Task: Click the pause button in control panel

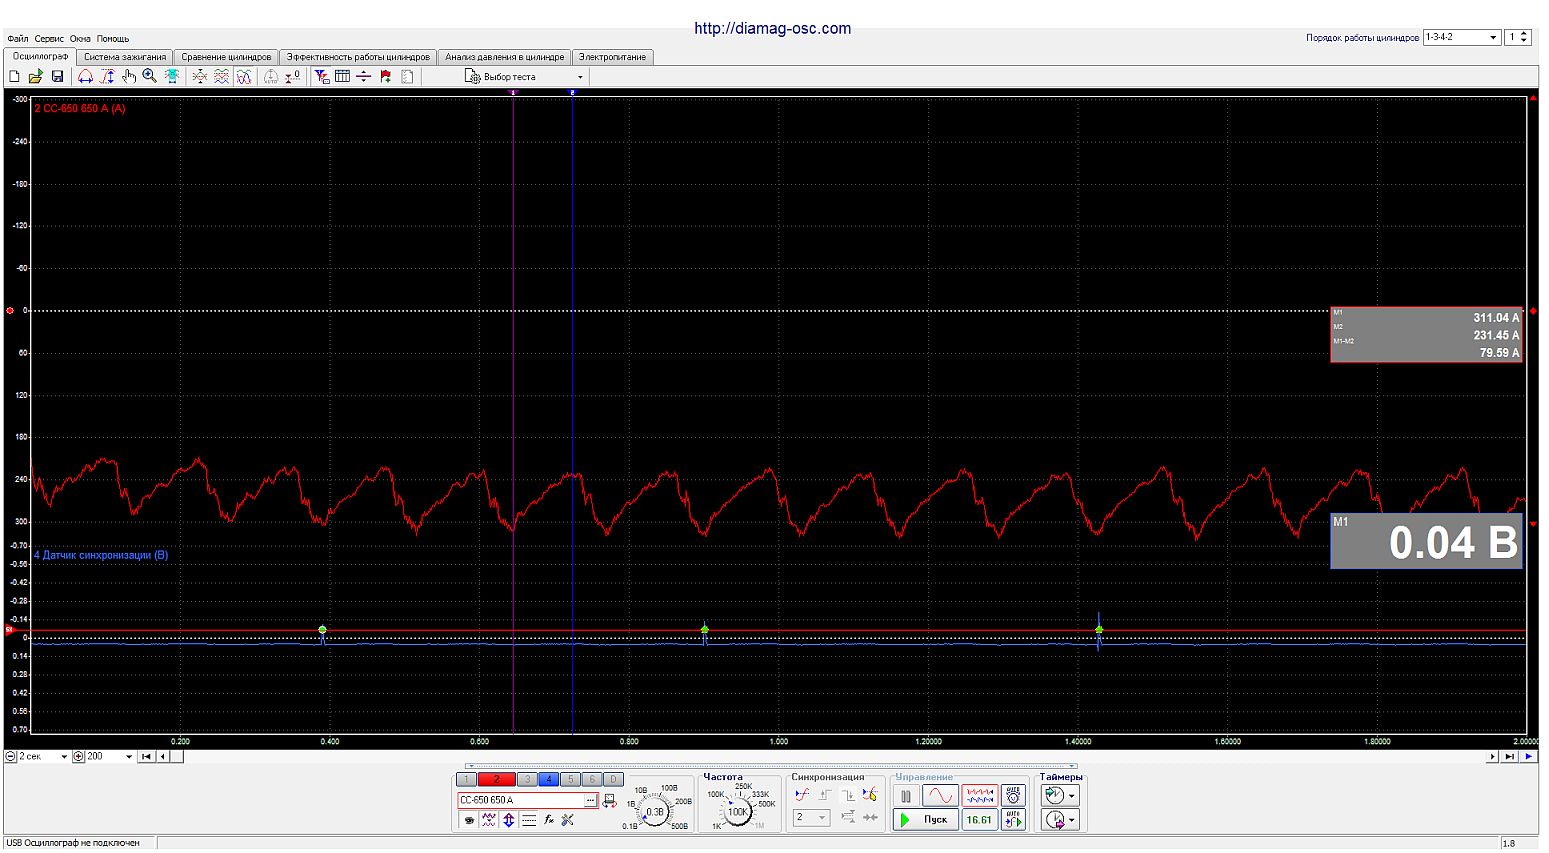Action: coord(906,797)
